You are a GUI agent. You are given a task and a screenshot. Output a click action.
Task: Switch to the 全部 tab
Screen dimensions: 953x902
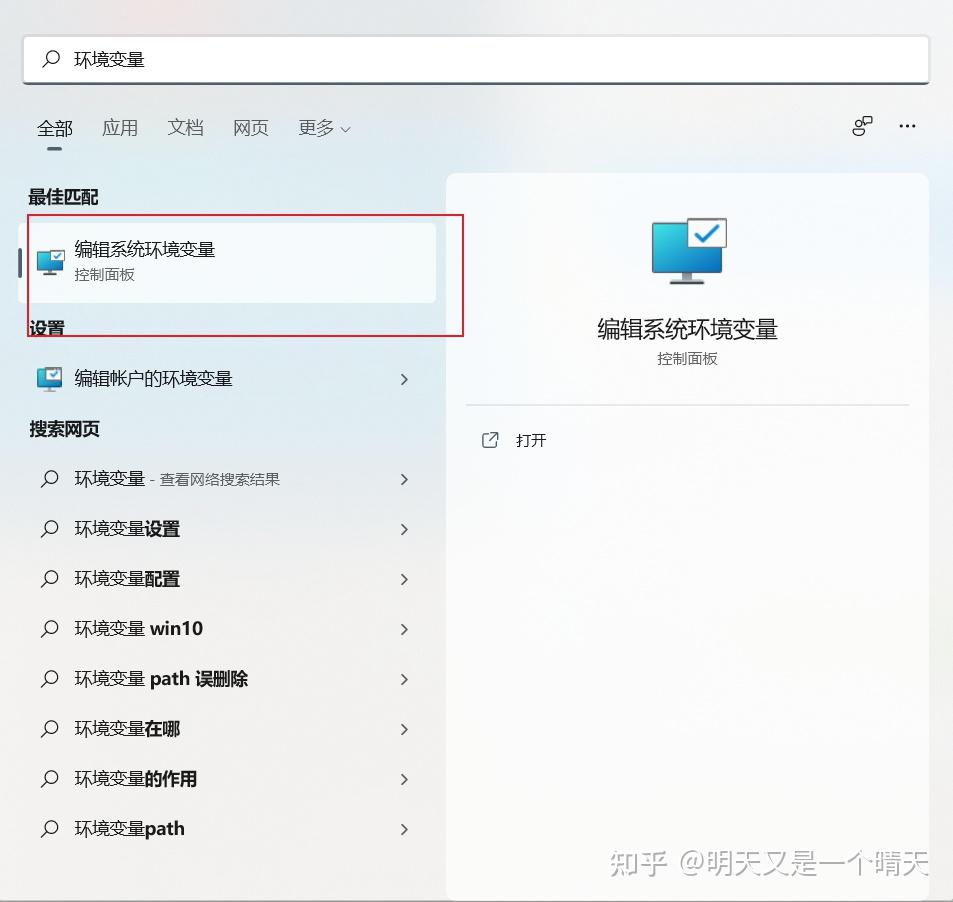pos(55,128)
